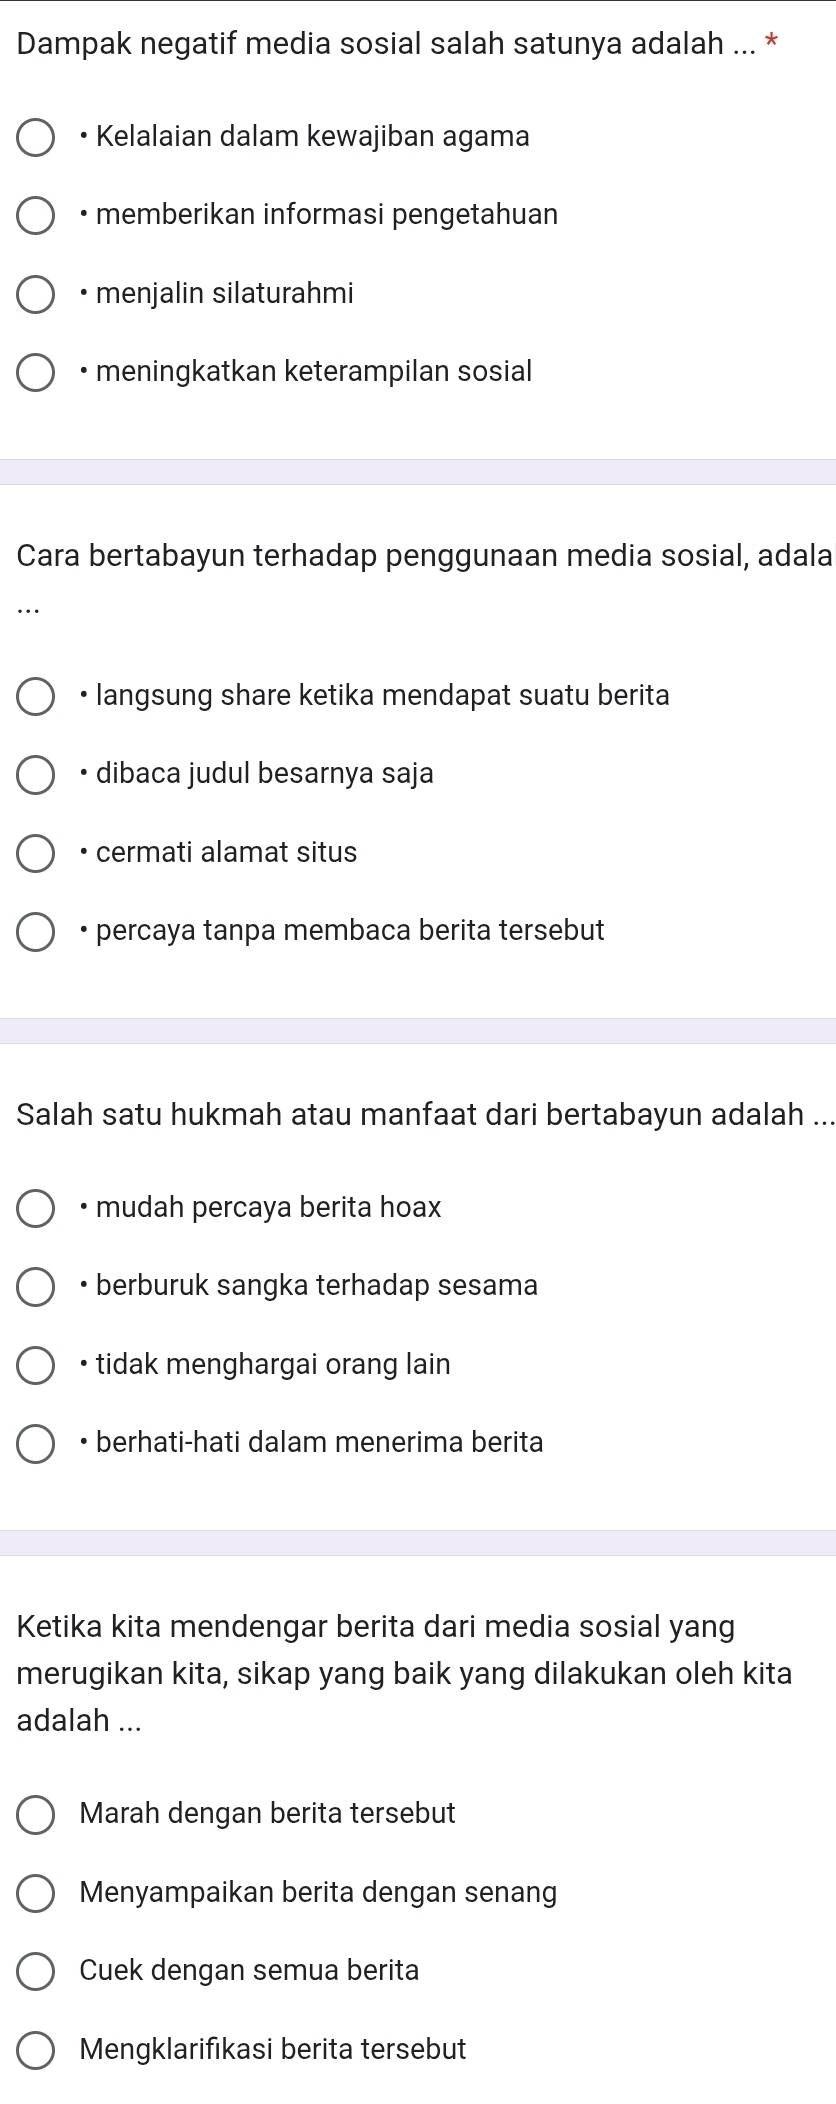Select 'tidak menghargai orang lain' answer
836x2104 pixels.
36,1365
